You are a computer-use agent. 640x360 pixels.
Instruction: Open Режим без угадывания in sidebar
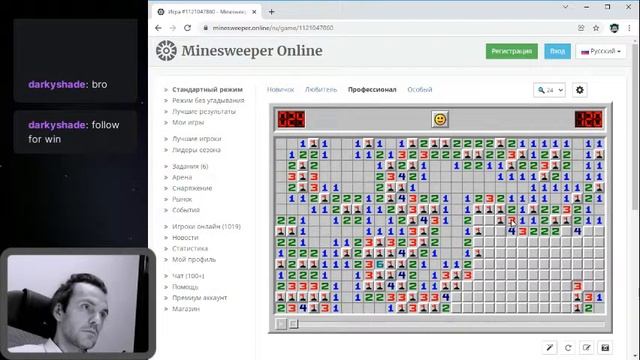(208, 100)
